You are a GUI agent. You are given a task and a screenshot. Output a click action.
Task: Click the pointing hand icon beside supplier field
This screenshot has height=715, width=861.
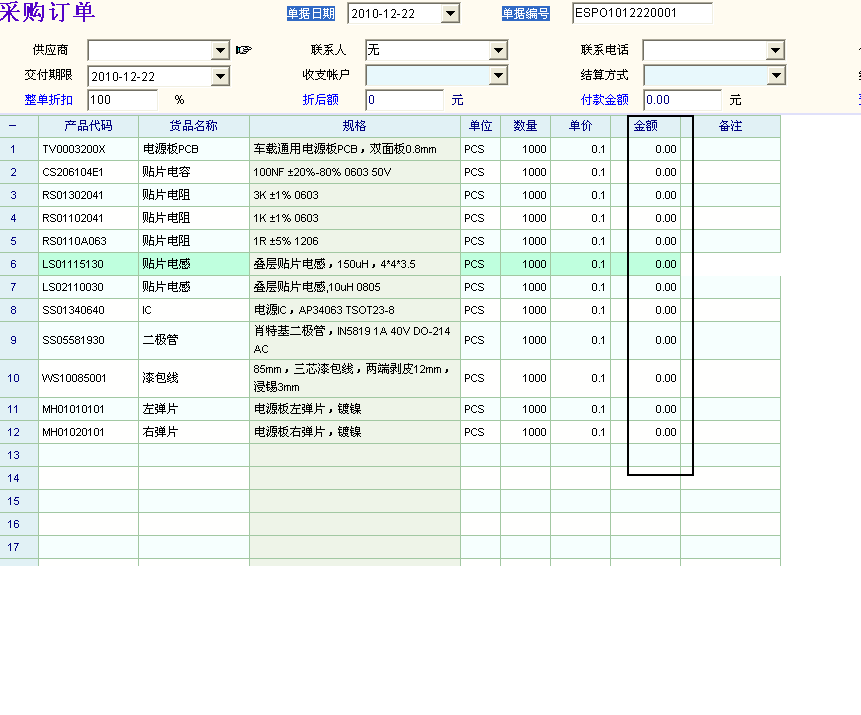244,50
